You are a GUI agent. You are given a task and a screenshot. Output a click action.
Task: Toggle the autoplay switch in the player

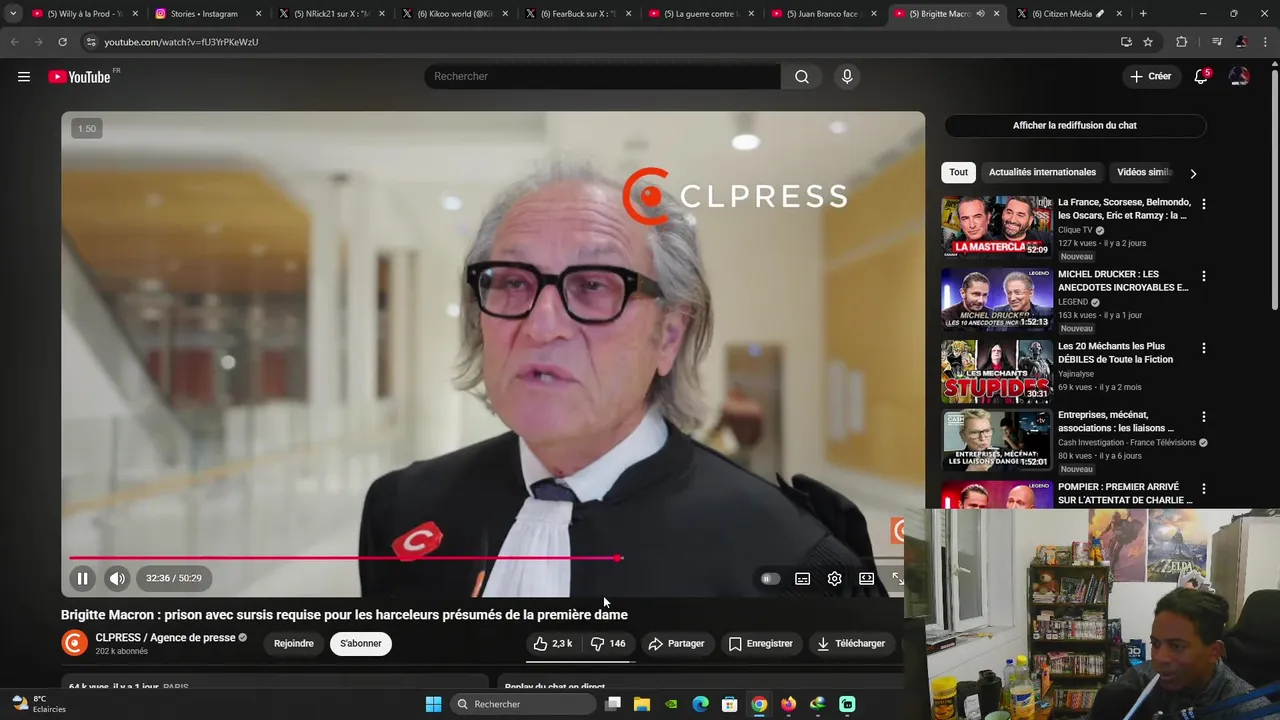pos(769,578)
